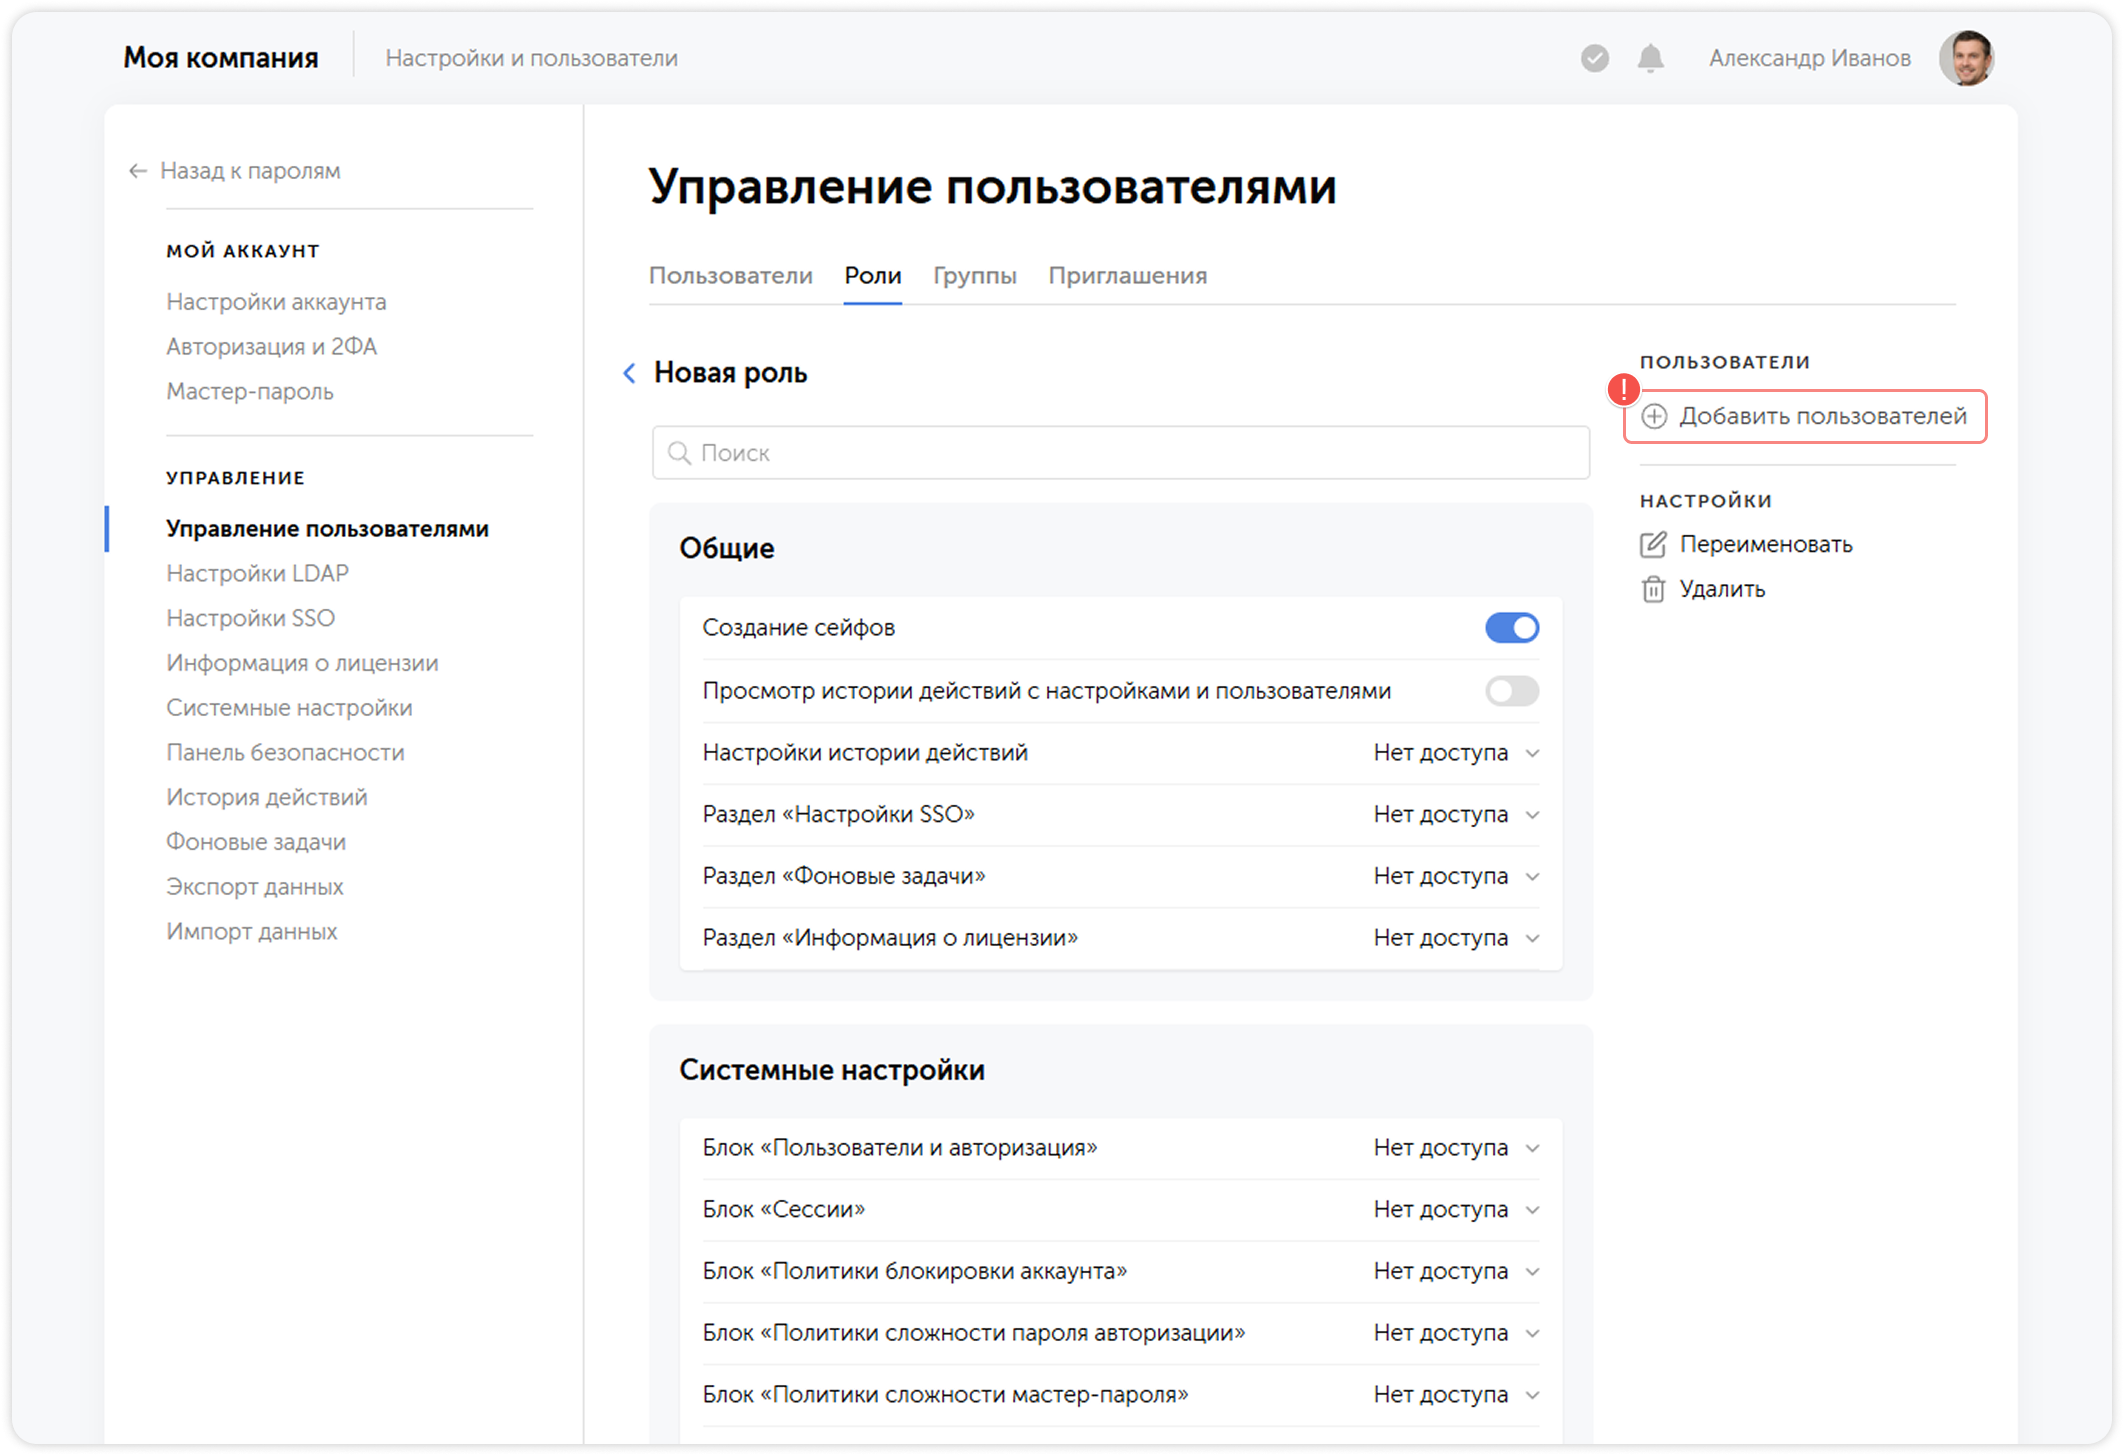Open Блок «Политики блокировки аккаунта» dropdown
The width and height of the screenshot is (2124, 1456).
click(1456, 1271)
